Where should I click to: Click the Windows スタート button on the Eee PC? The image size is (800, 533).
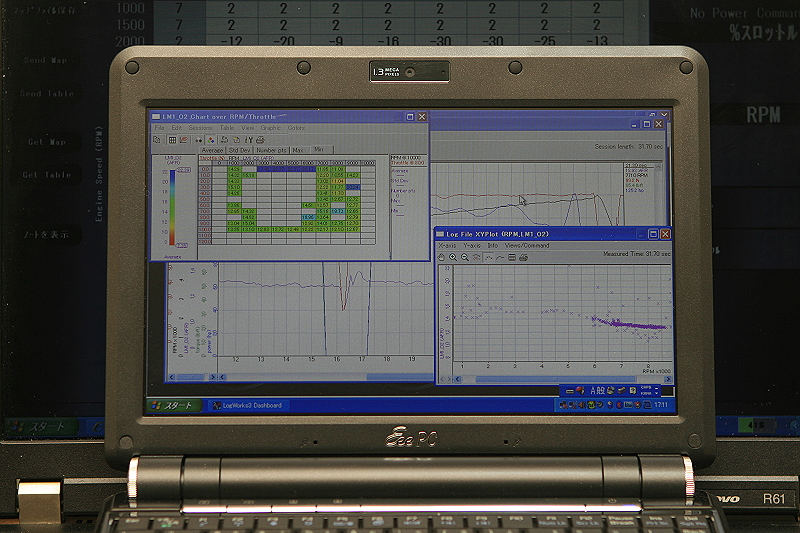coord(174,405)
